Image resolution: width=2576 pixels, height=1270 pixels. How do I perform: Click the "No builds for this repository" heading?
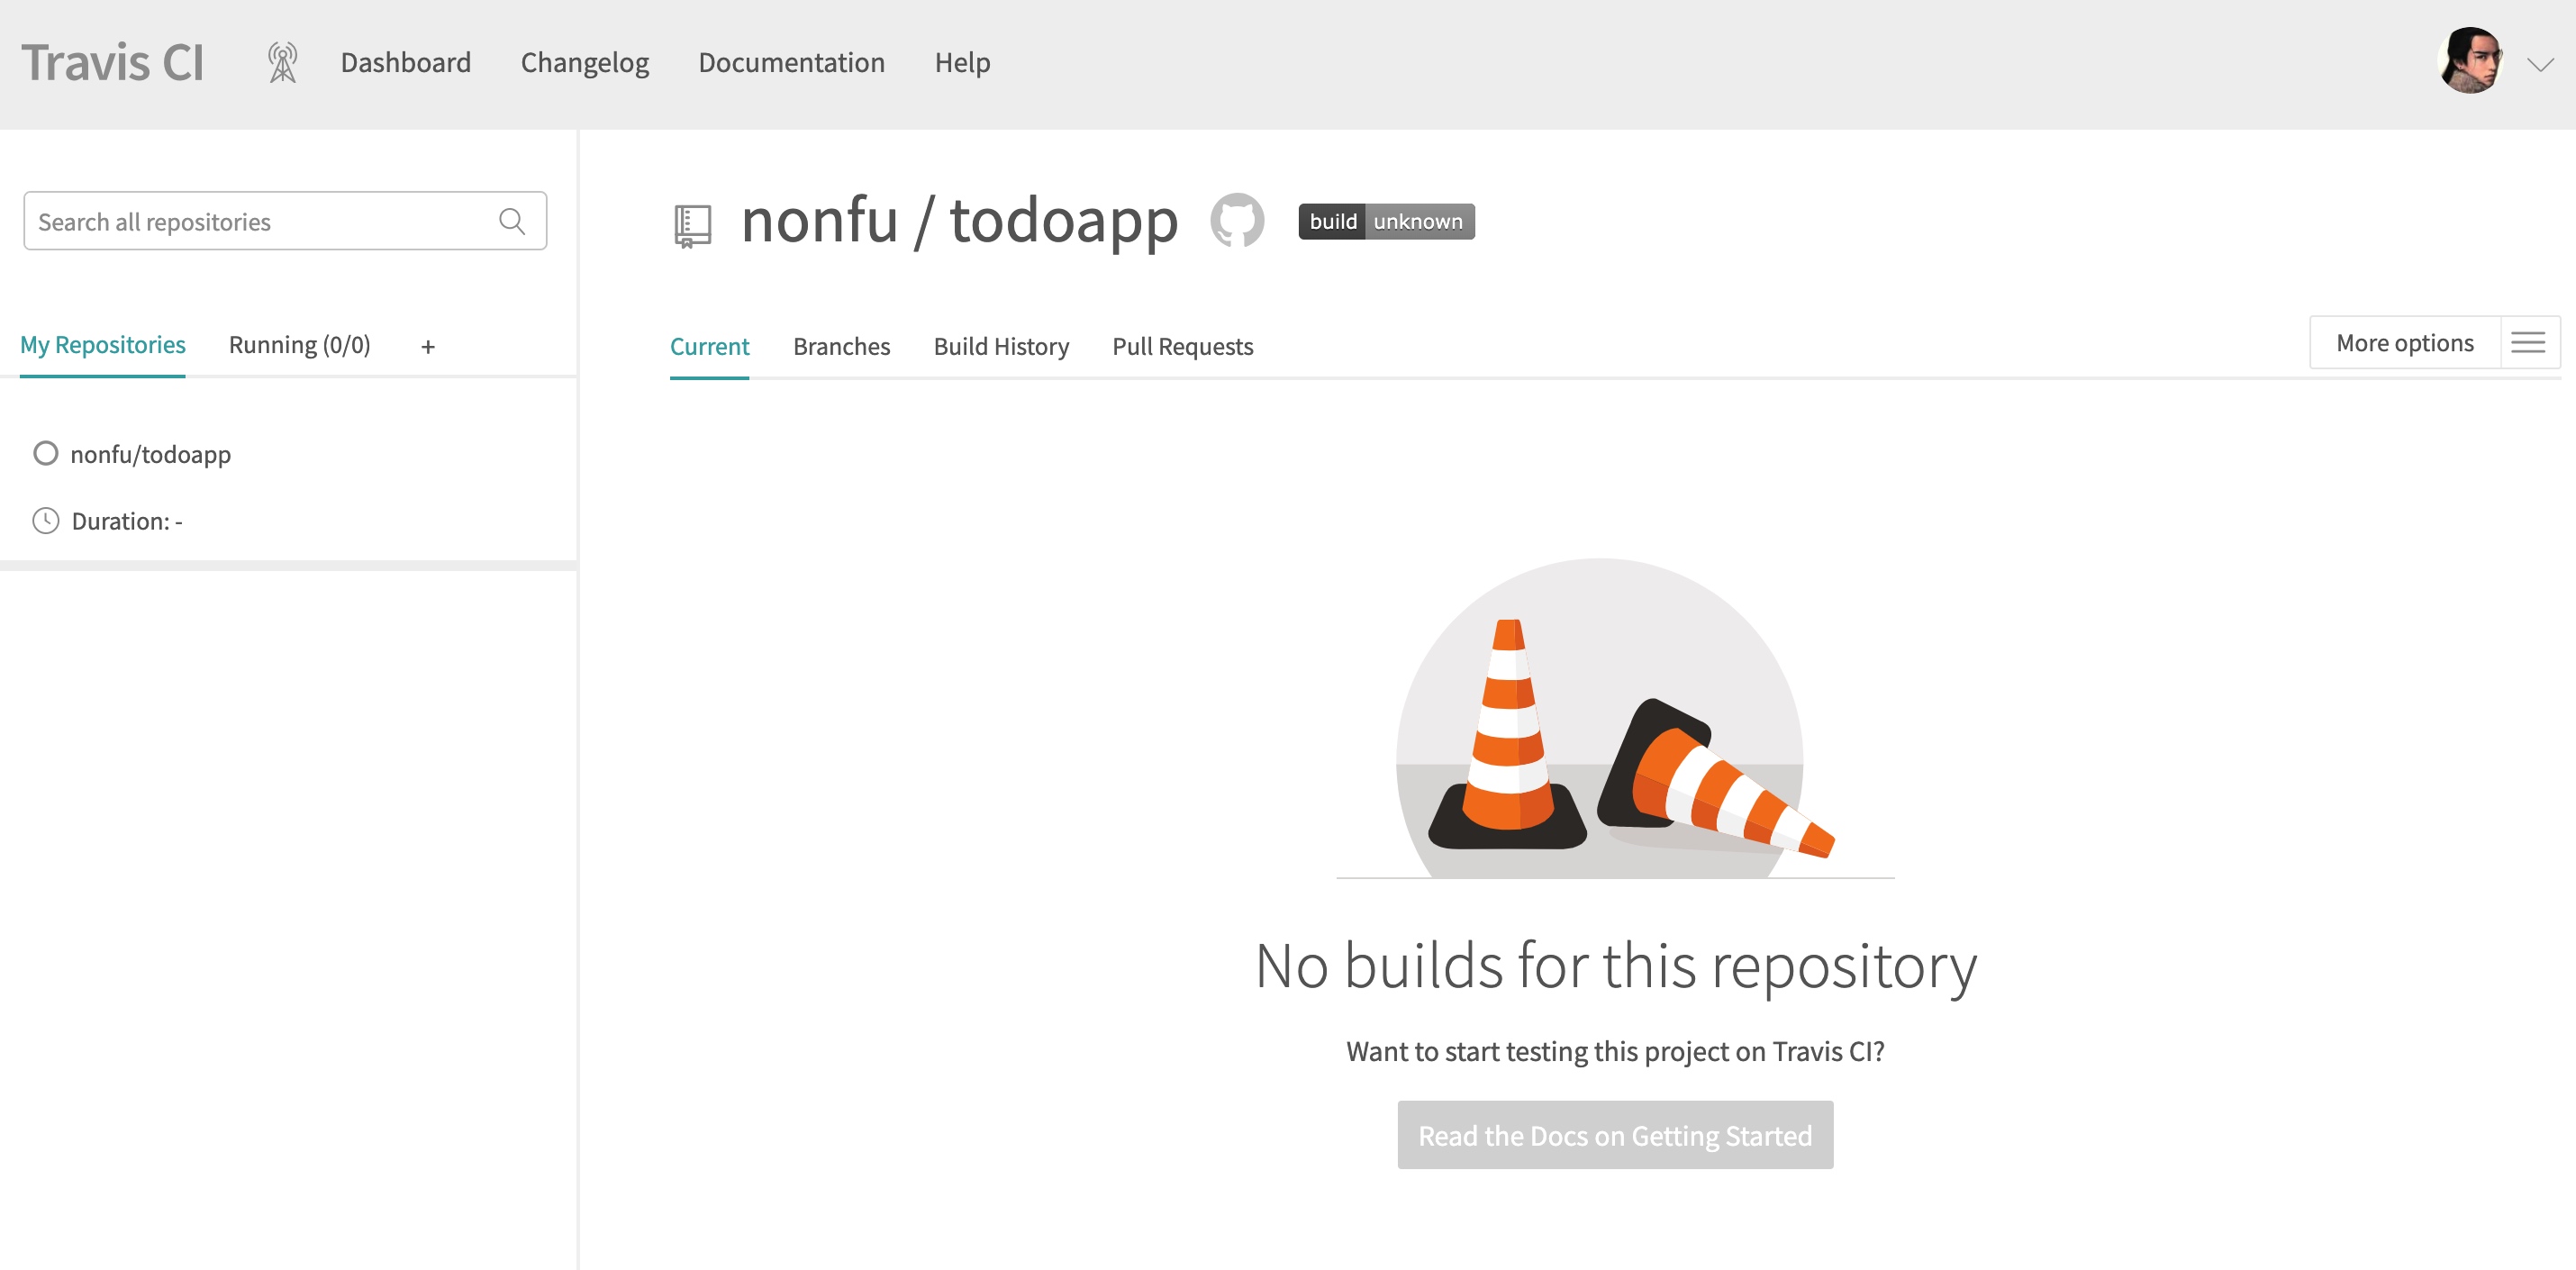point(1616,966)
